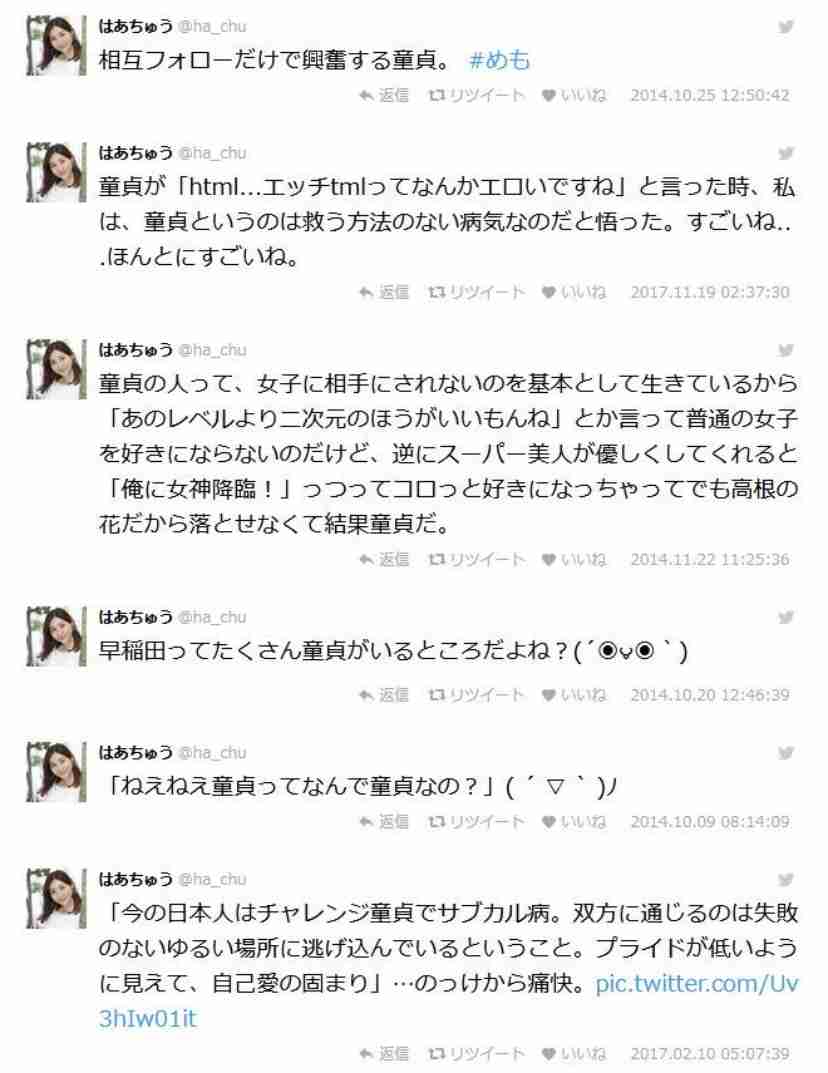Open the pic.twitter.com image link
The image size is (828, 1073).
pyautogui.click(x=448, y=1000)
